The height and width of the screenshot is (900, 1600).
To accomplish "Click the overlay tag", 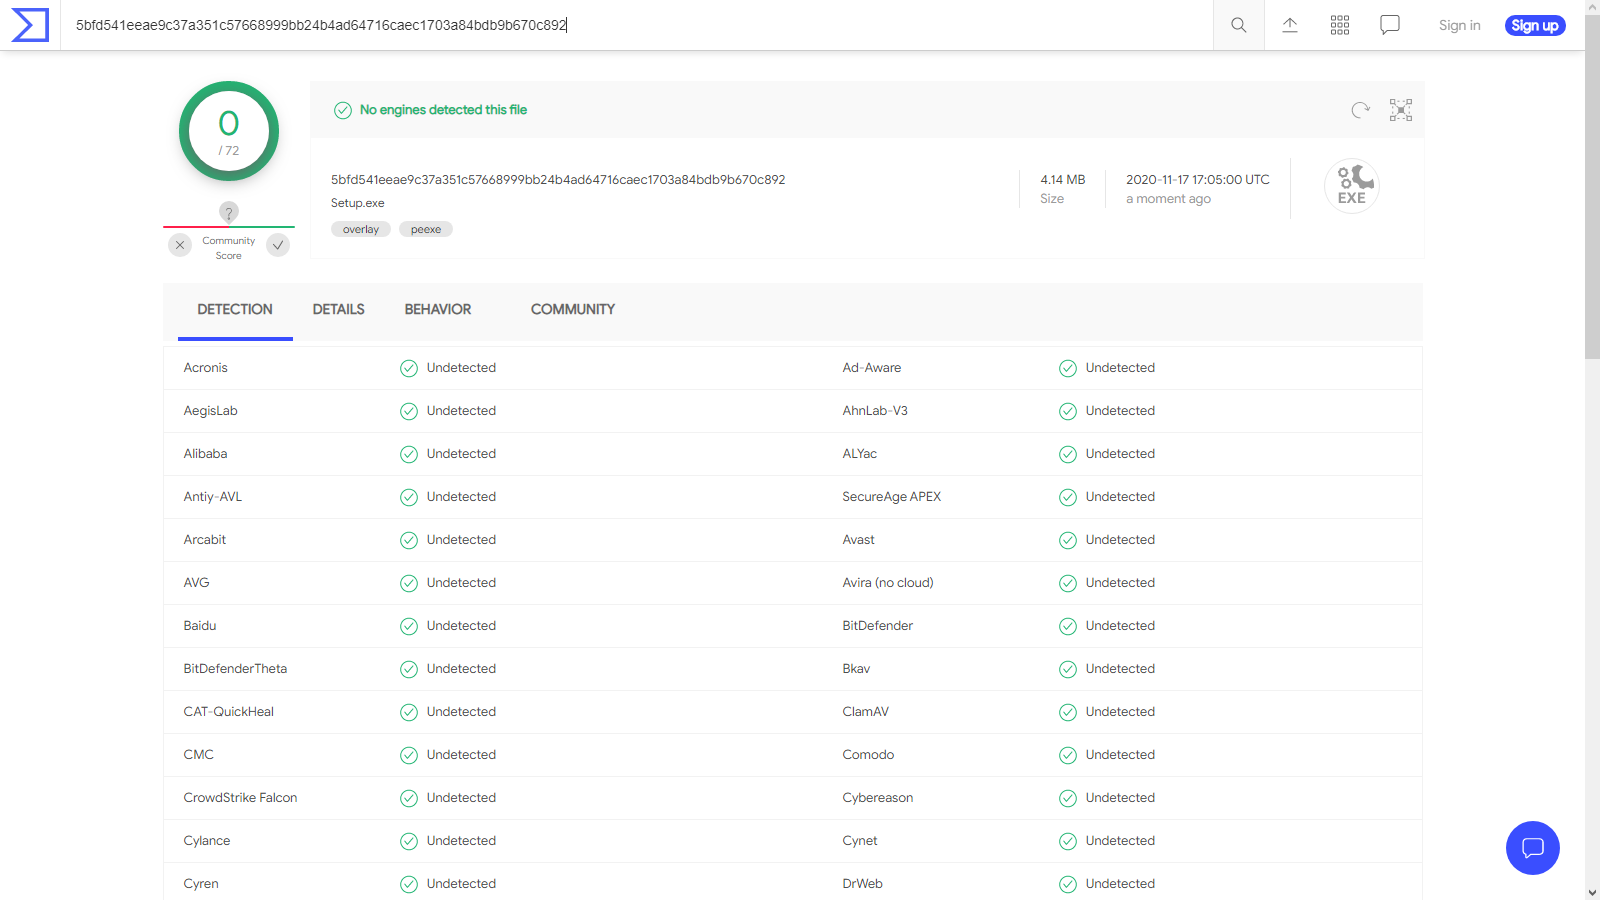I will [361, 229].
